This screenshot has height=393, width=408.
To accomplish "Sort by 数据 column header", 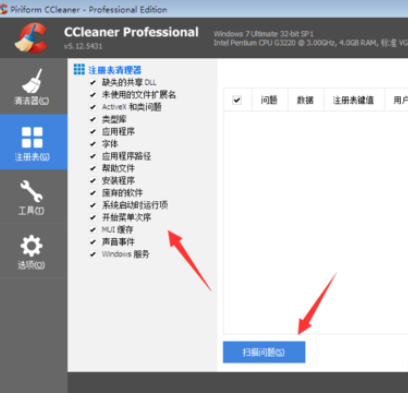I will 305,100.
